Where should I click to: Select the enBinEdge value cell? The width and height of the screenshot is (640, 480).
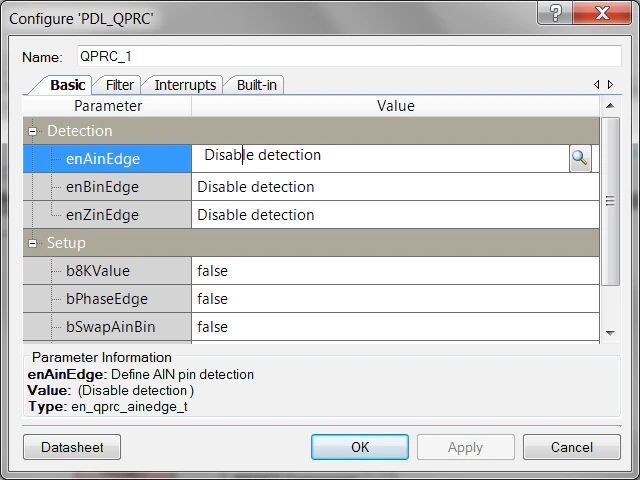pyautogui.click(x=395, y=187)
